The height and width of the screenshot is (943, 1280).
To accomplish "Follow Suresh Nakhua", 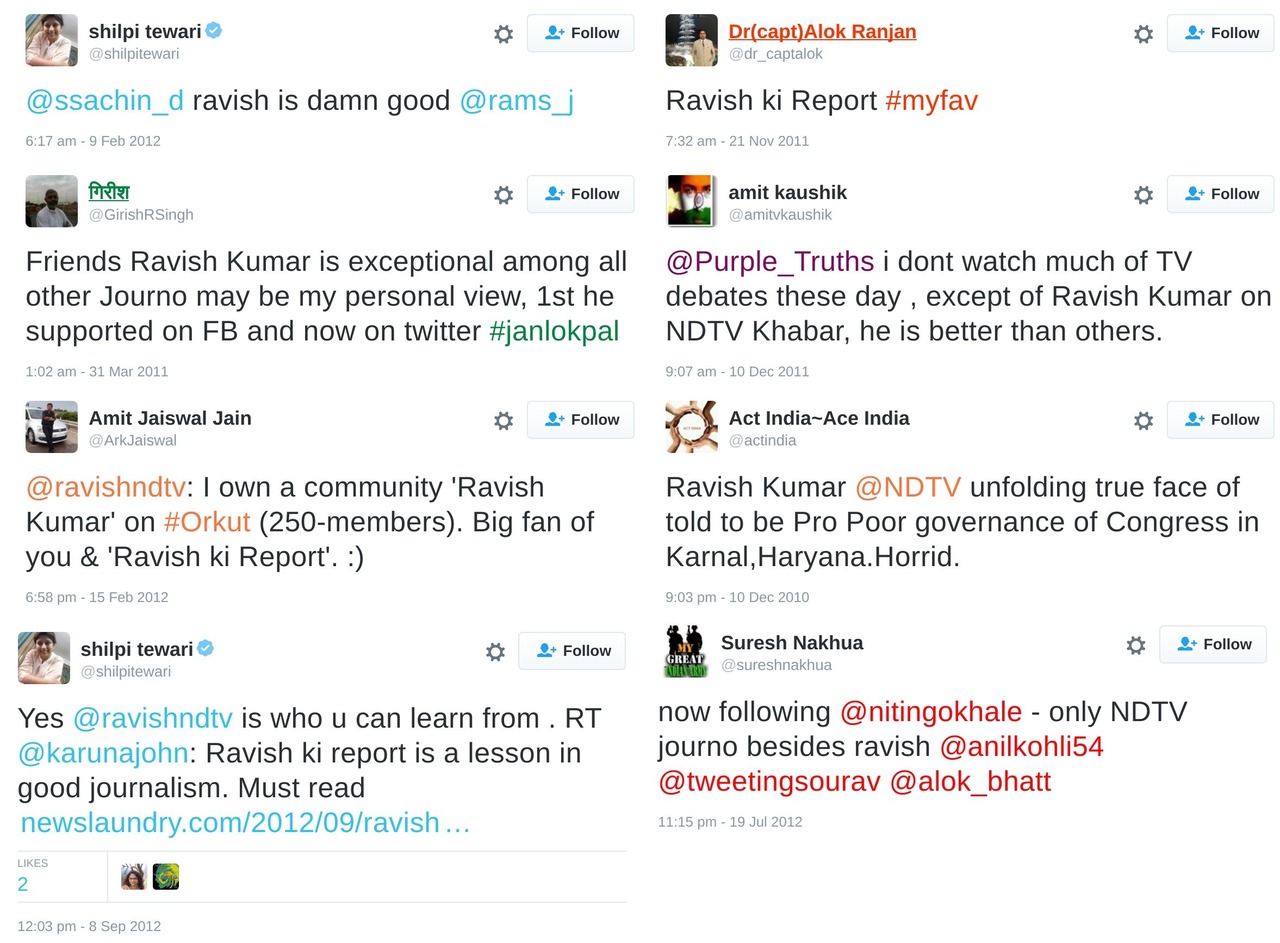I will pos(1212,644).
